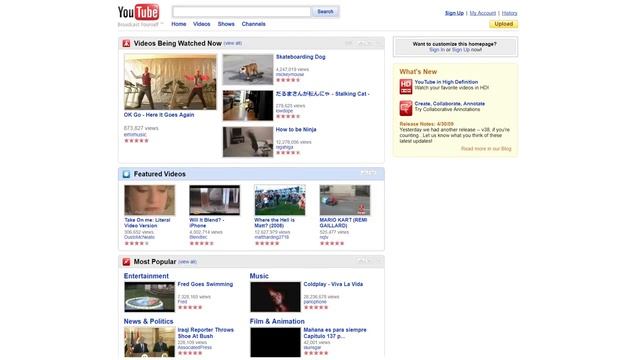Click the News & Politics category heading
This screenshot has width=640, height=360.
click(149, 322)
